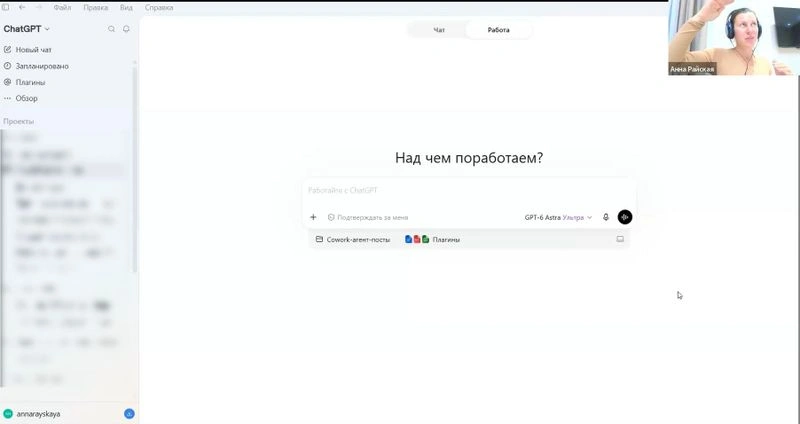This screenshot has height=424, width=800.
Task: Click the Анна Райская video thumbnail
Action: pos(734,38)
